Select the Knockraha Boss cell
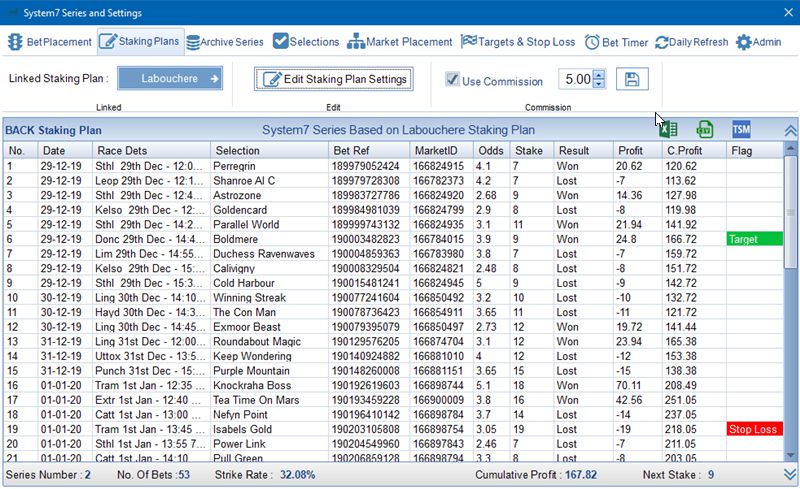800x489 pixels. click(269, 385)
